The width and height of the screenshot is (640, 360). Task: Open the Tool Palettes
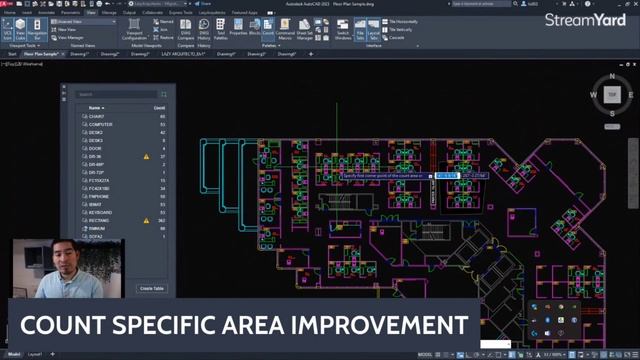coord(220,29)
